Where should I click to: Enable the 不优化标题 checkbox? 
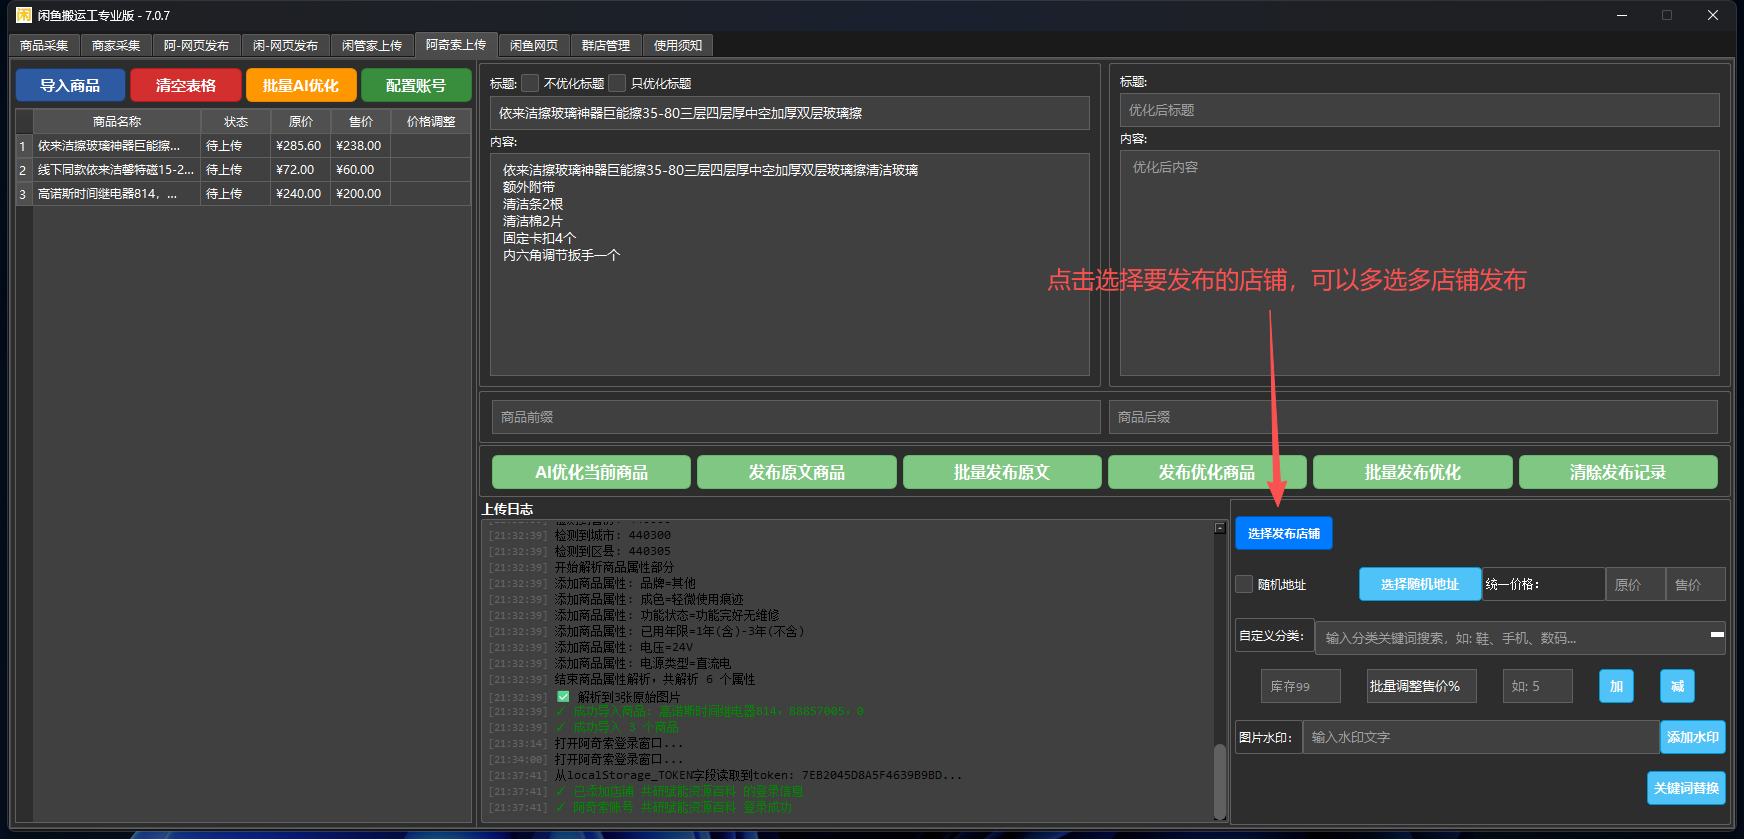(x=530, y=83)
